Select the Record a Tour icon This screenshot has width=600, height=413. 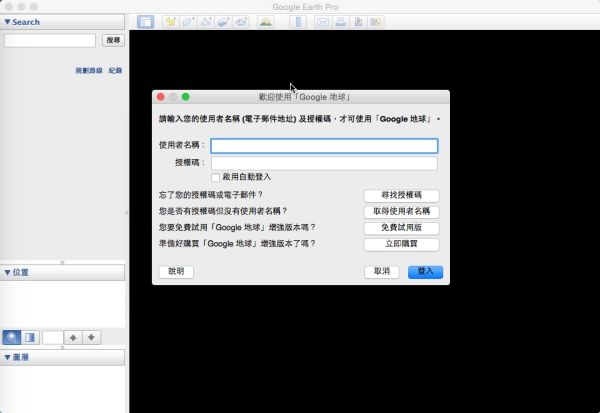tap(241, 22)
